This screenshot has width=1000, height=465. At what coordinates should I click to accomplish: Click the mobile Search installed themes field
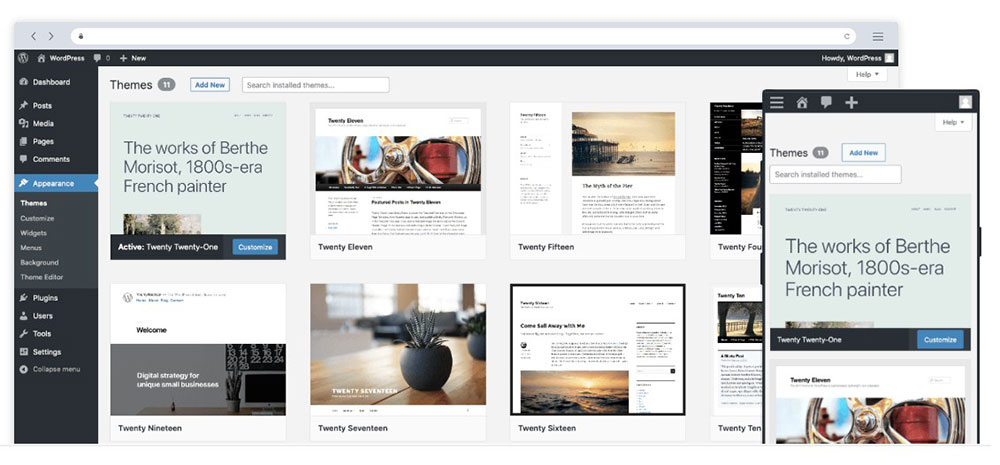[835, 174]
